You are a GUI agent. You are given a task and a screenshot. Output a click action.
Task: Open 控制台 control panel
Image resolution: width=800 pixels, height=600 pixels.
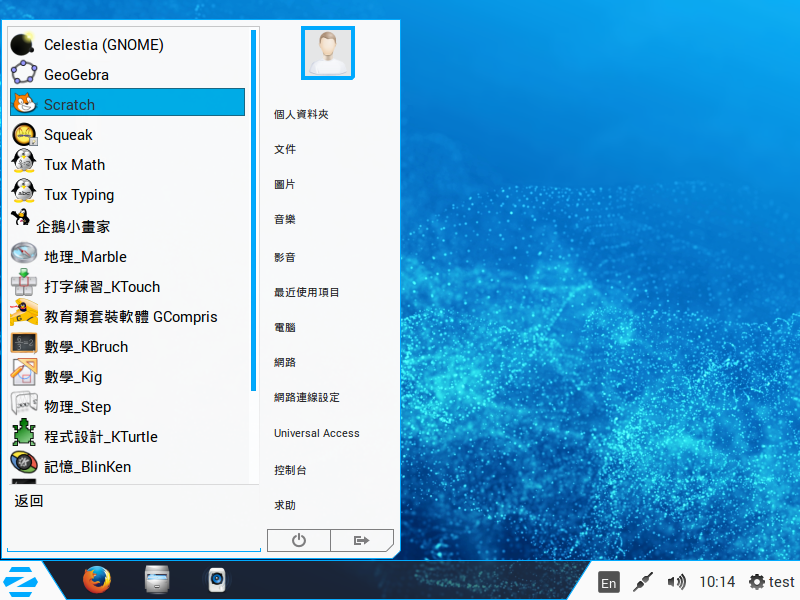coord(290,470)
